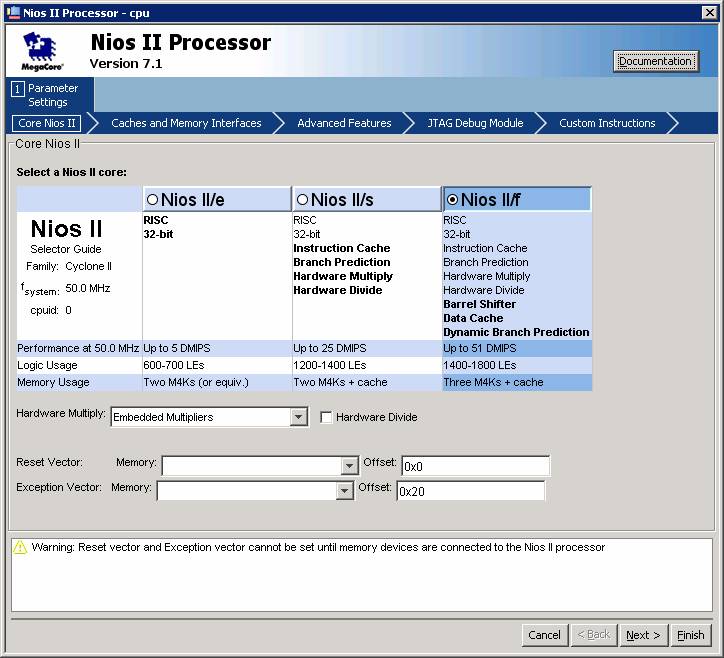Switch to Caches and Memory Interfaces tab

pyautogui.click(x=186, y=124)
